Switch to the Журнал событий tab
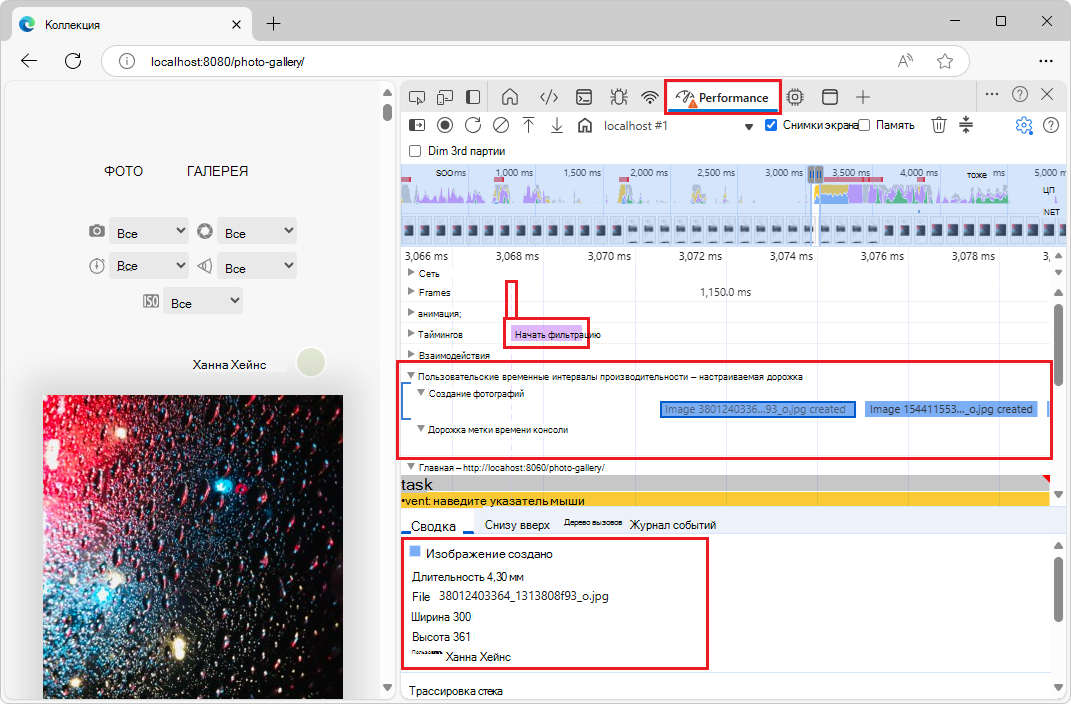This screenshot has height=704, width=1071. click(673, 525)
